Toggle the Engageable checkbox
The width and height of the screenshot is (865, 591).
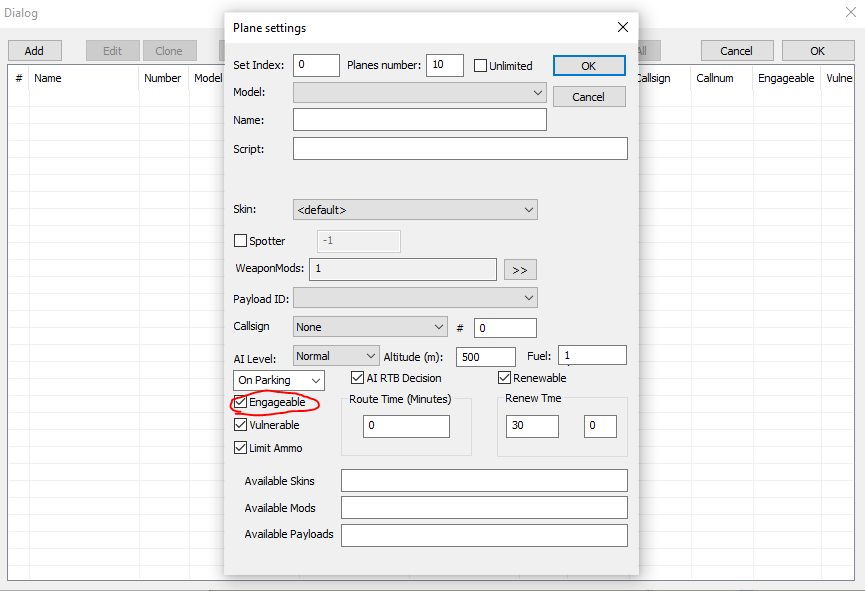point(240,403)
